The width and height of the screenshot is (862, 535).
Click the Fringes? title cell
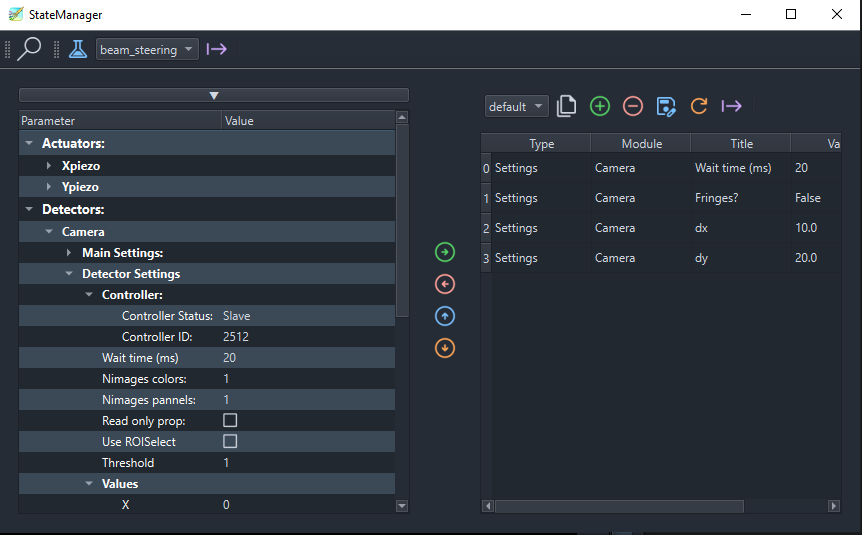741,198
